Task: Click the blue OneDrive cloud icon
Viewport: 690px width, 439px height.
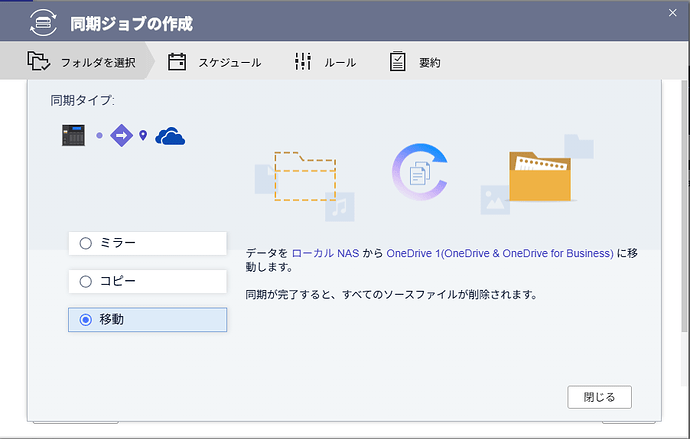Action: 170,134
